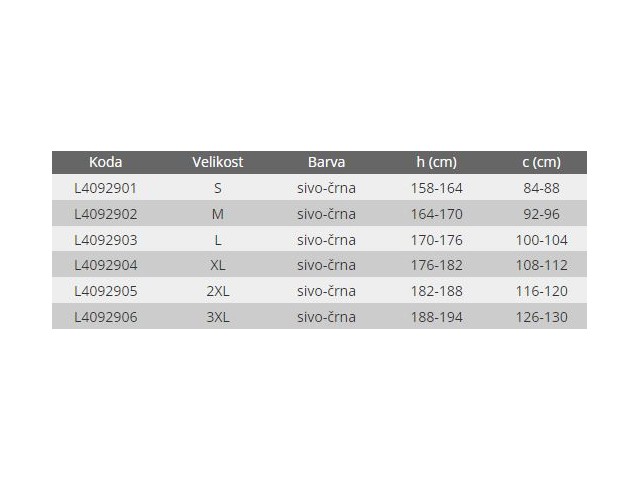Screen dimensions: 640x480
Task: Select the XL size cell
Action: (x=218, y=265)
